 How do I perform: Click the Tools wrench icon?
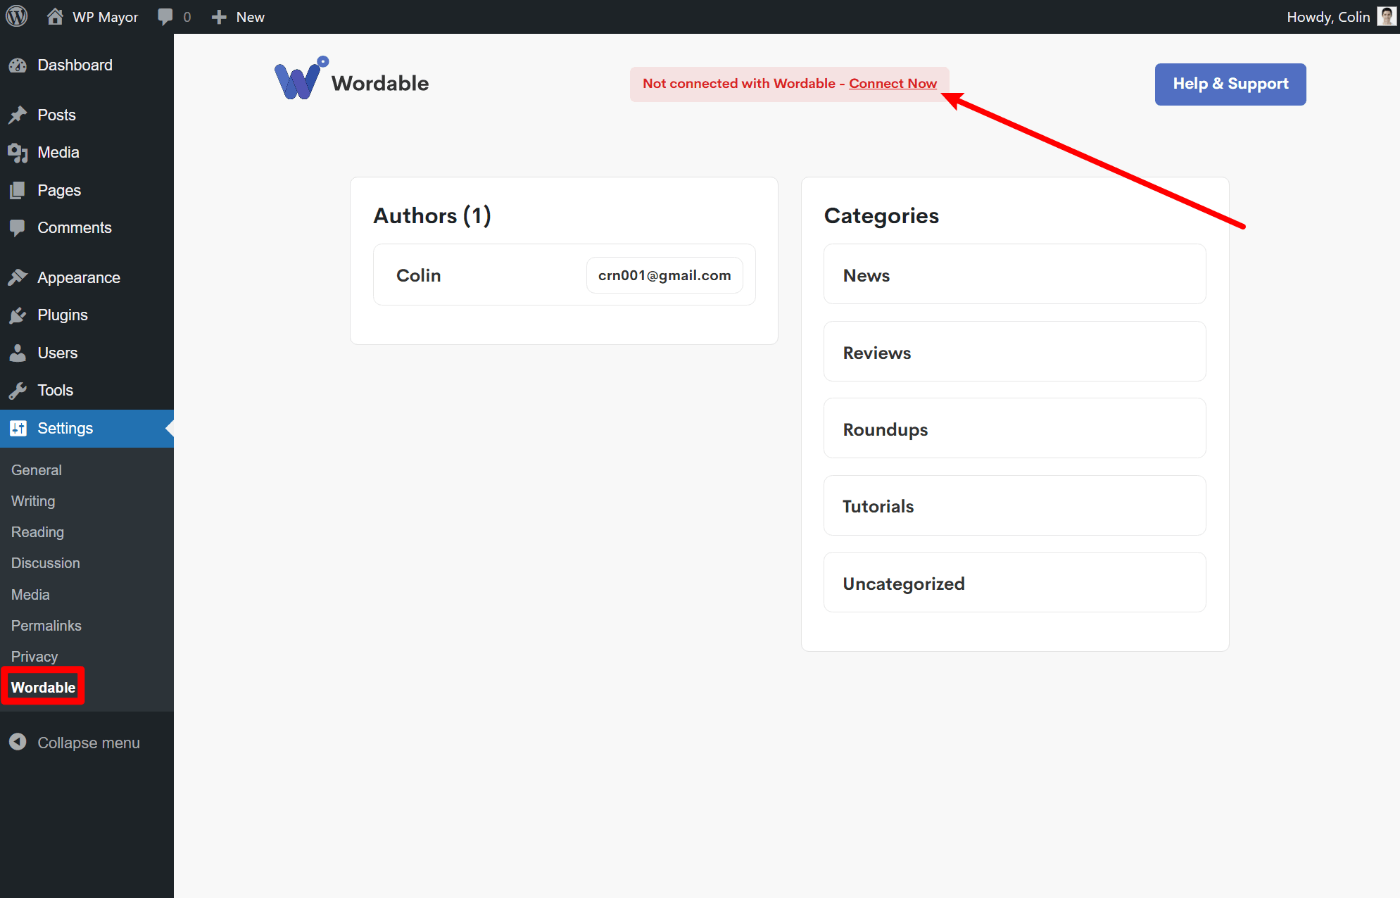[18, 390]
